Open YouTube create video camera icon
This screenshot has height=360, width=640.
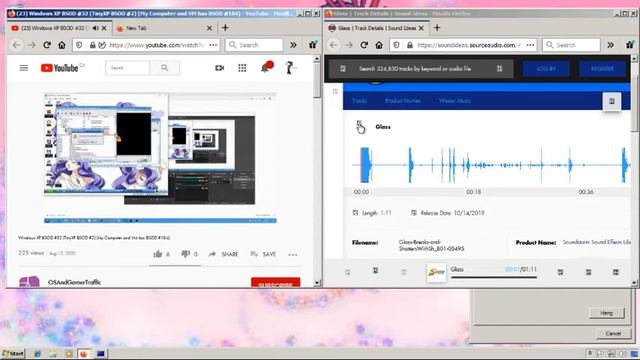click(220, 68)
